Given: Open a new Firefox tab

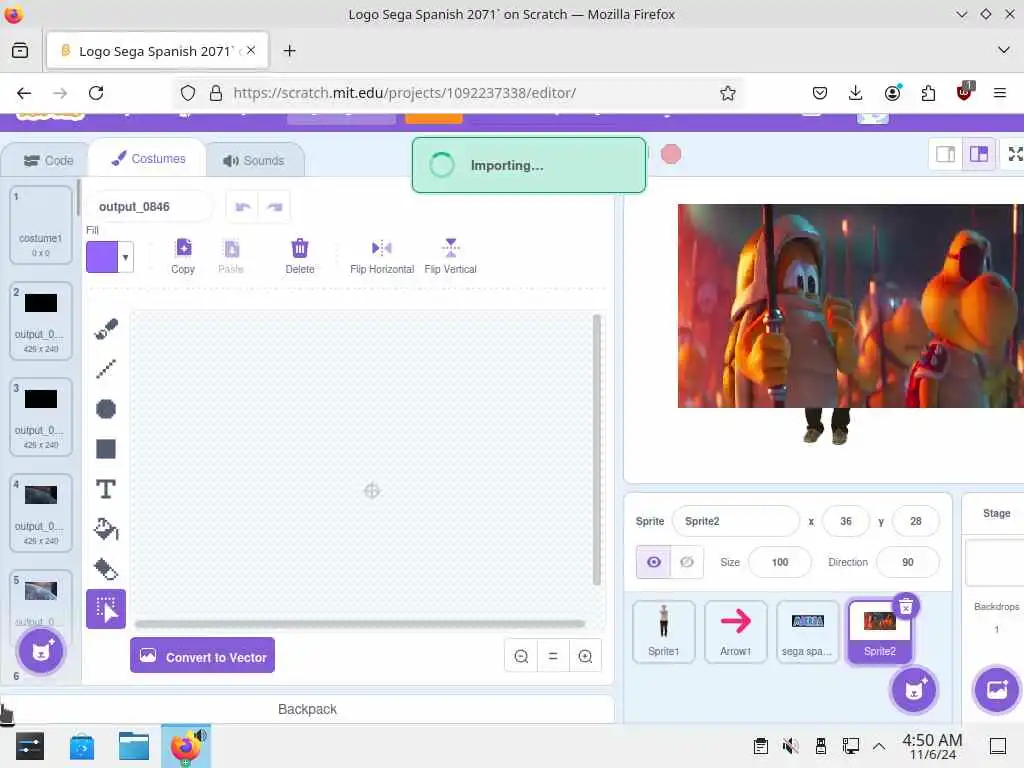Looking at the screenshot, I should point(289,50).
